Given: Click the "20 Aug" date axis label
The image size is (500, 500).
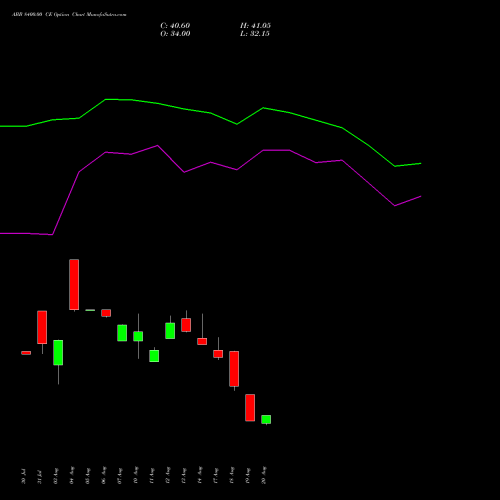Looking at the screenshot, I should point(264,475).
